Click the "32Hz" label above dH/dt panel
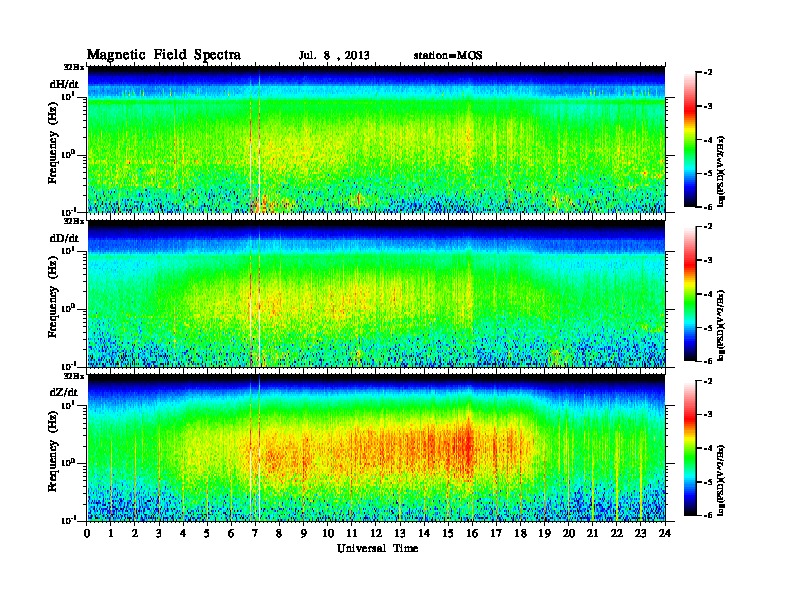 pyautogui.click(x=74, y=67)
